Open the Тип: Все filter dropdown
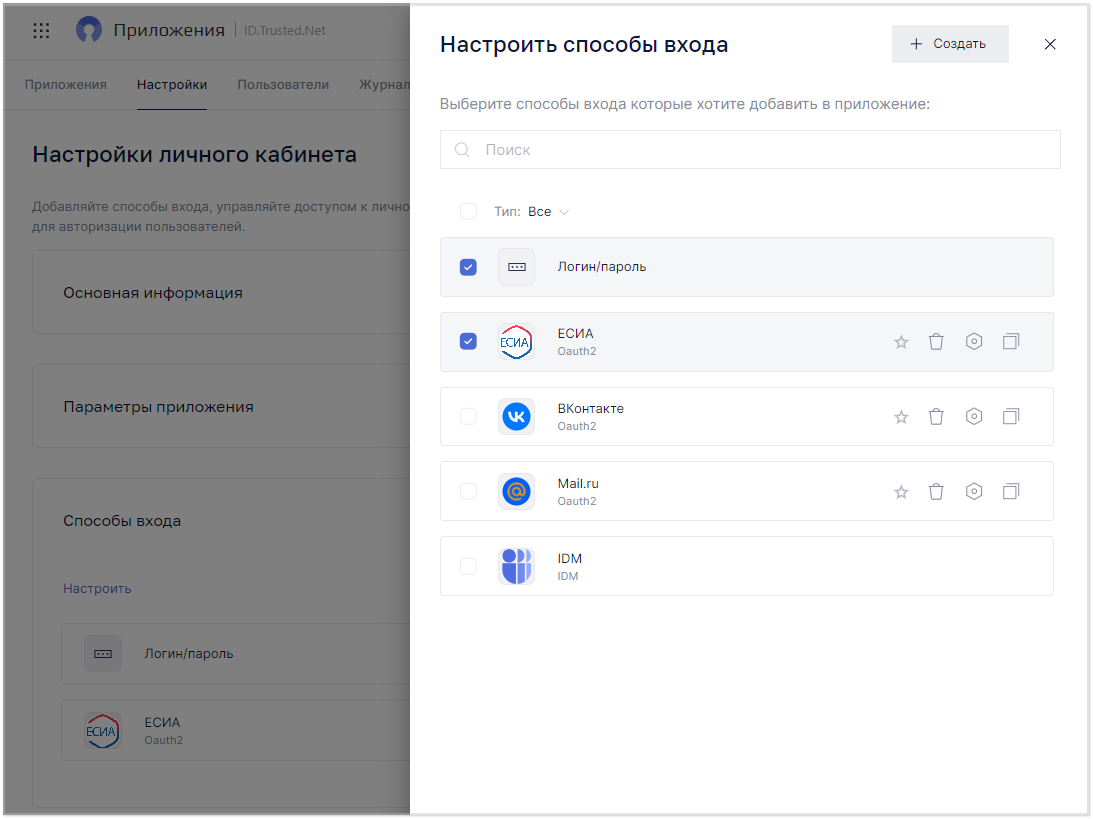This screenshot has width=1093, height=819. click(x=532, y=211)
